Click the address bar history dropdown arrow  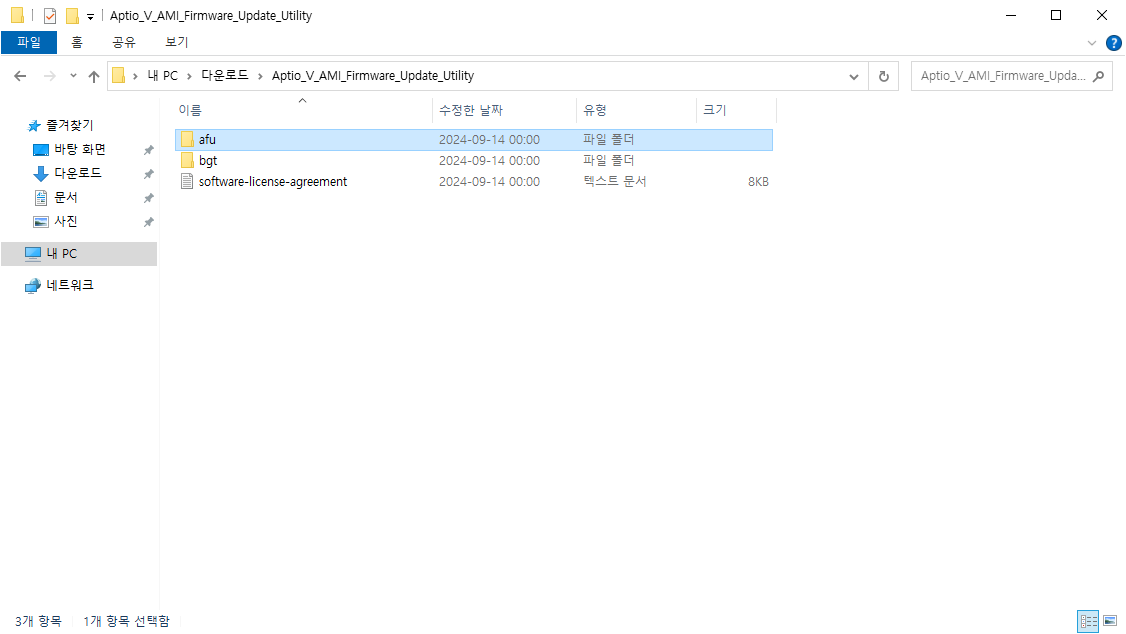853,75
